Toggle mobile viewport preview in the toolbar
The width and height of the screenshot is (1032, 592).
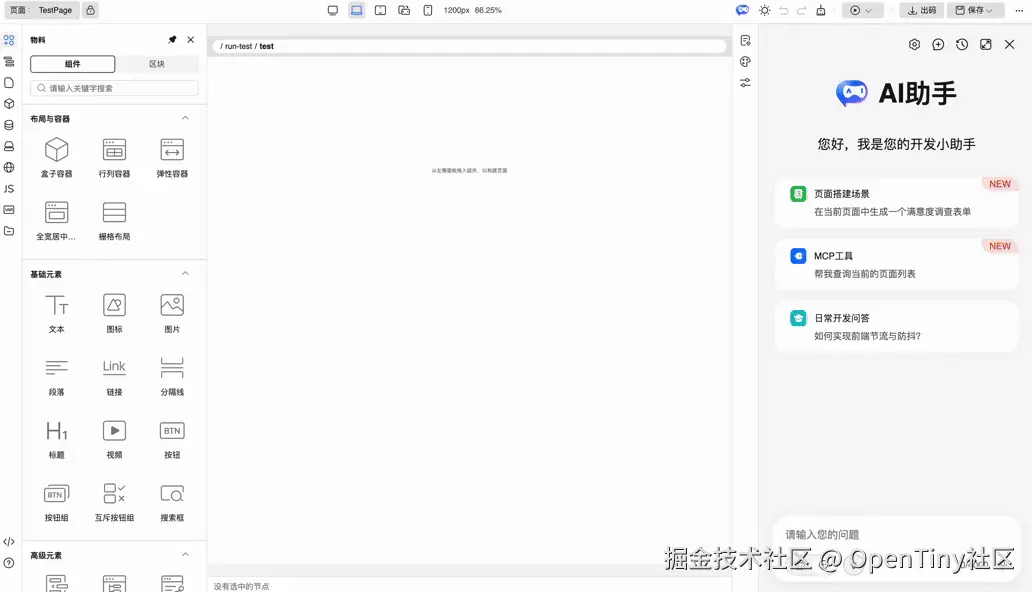[427, 10]
